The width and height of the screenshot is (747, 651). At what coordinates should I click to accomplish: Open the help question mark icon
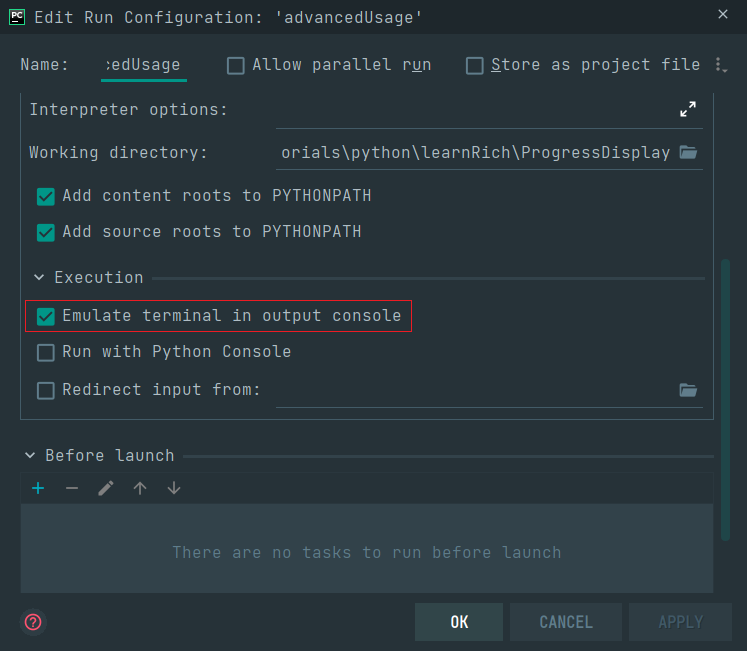34,622
